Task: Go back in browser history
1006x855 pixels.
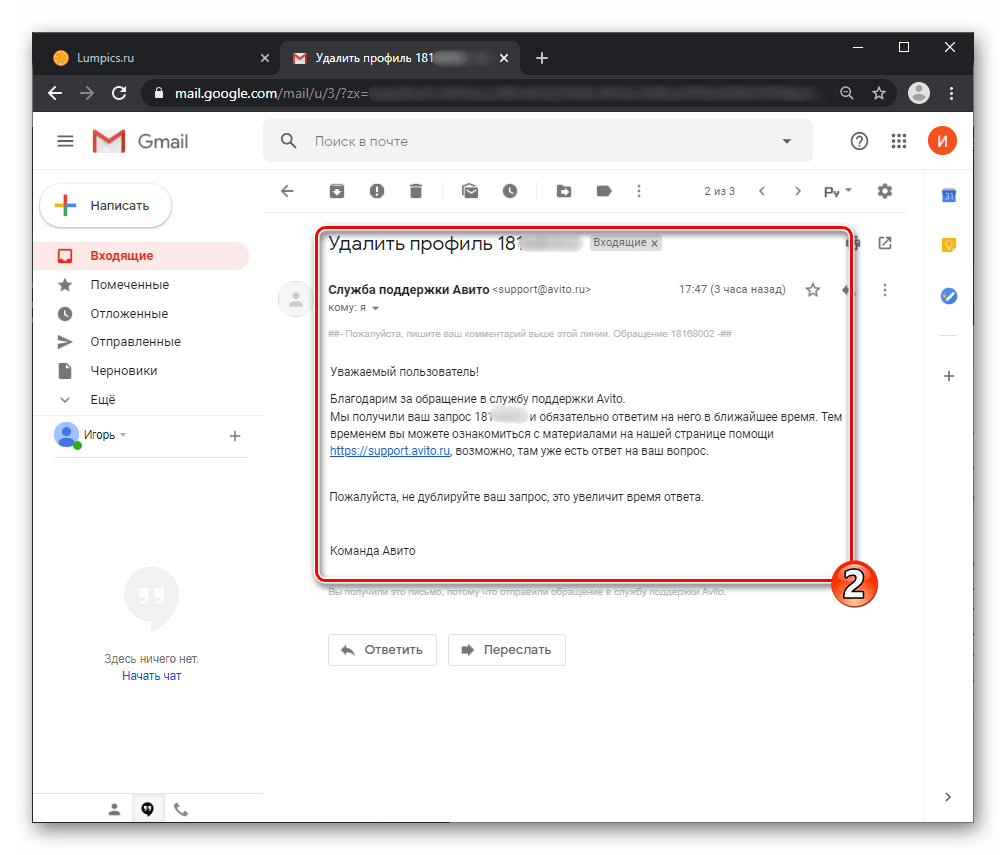Action: (x=55, y=94)
